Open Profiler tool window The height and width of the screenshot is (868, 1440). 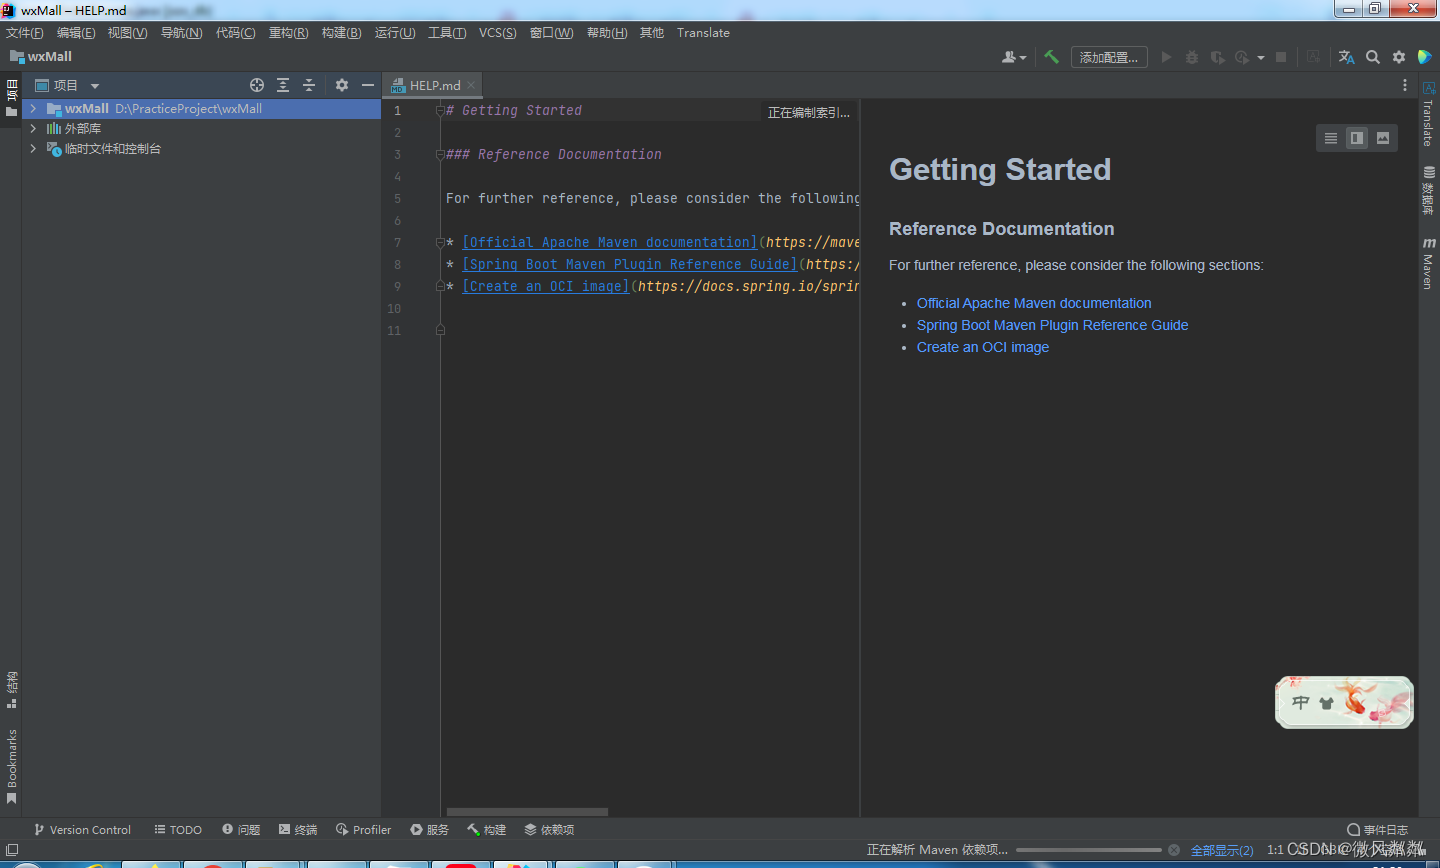(x=364, y=830)
